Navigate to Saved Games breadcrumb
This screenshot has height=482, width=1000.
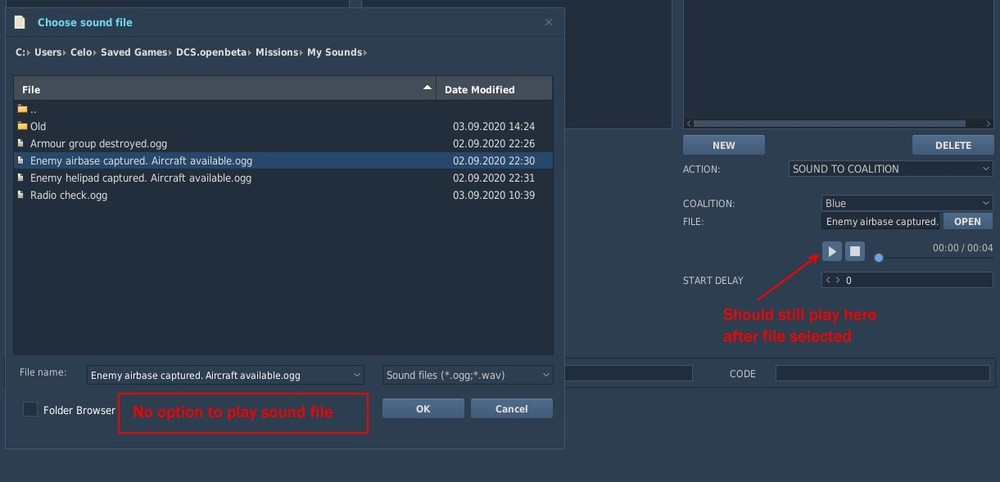pyautogui.click(x=134, y=52)
